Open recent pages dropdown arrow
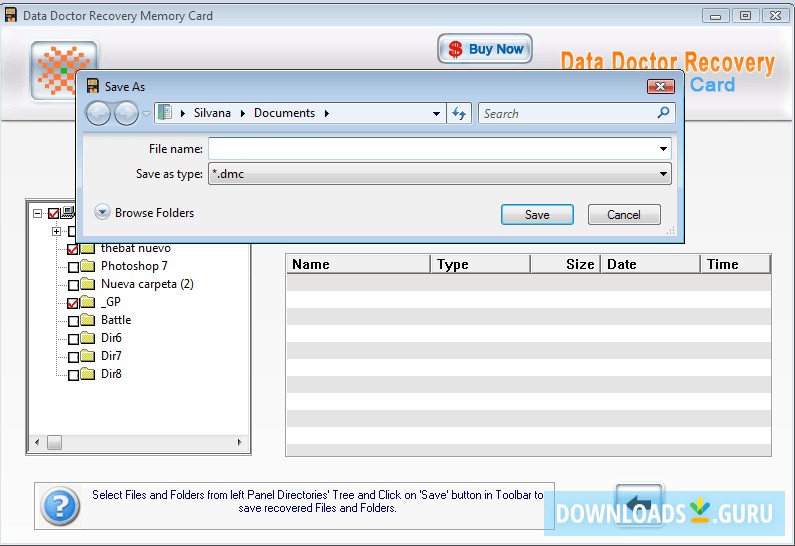 click(x=147, y=114)
